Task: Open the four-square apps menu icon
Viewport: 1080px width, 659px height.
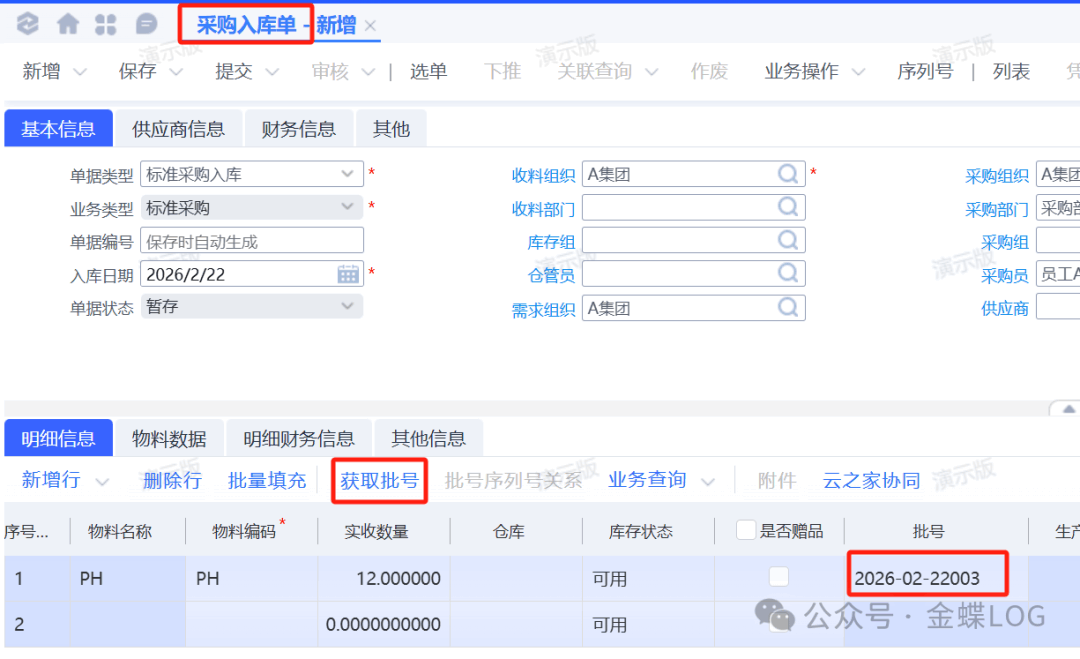Action: click(106, 24)
